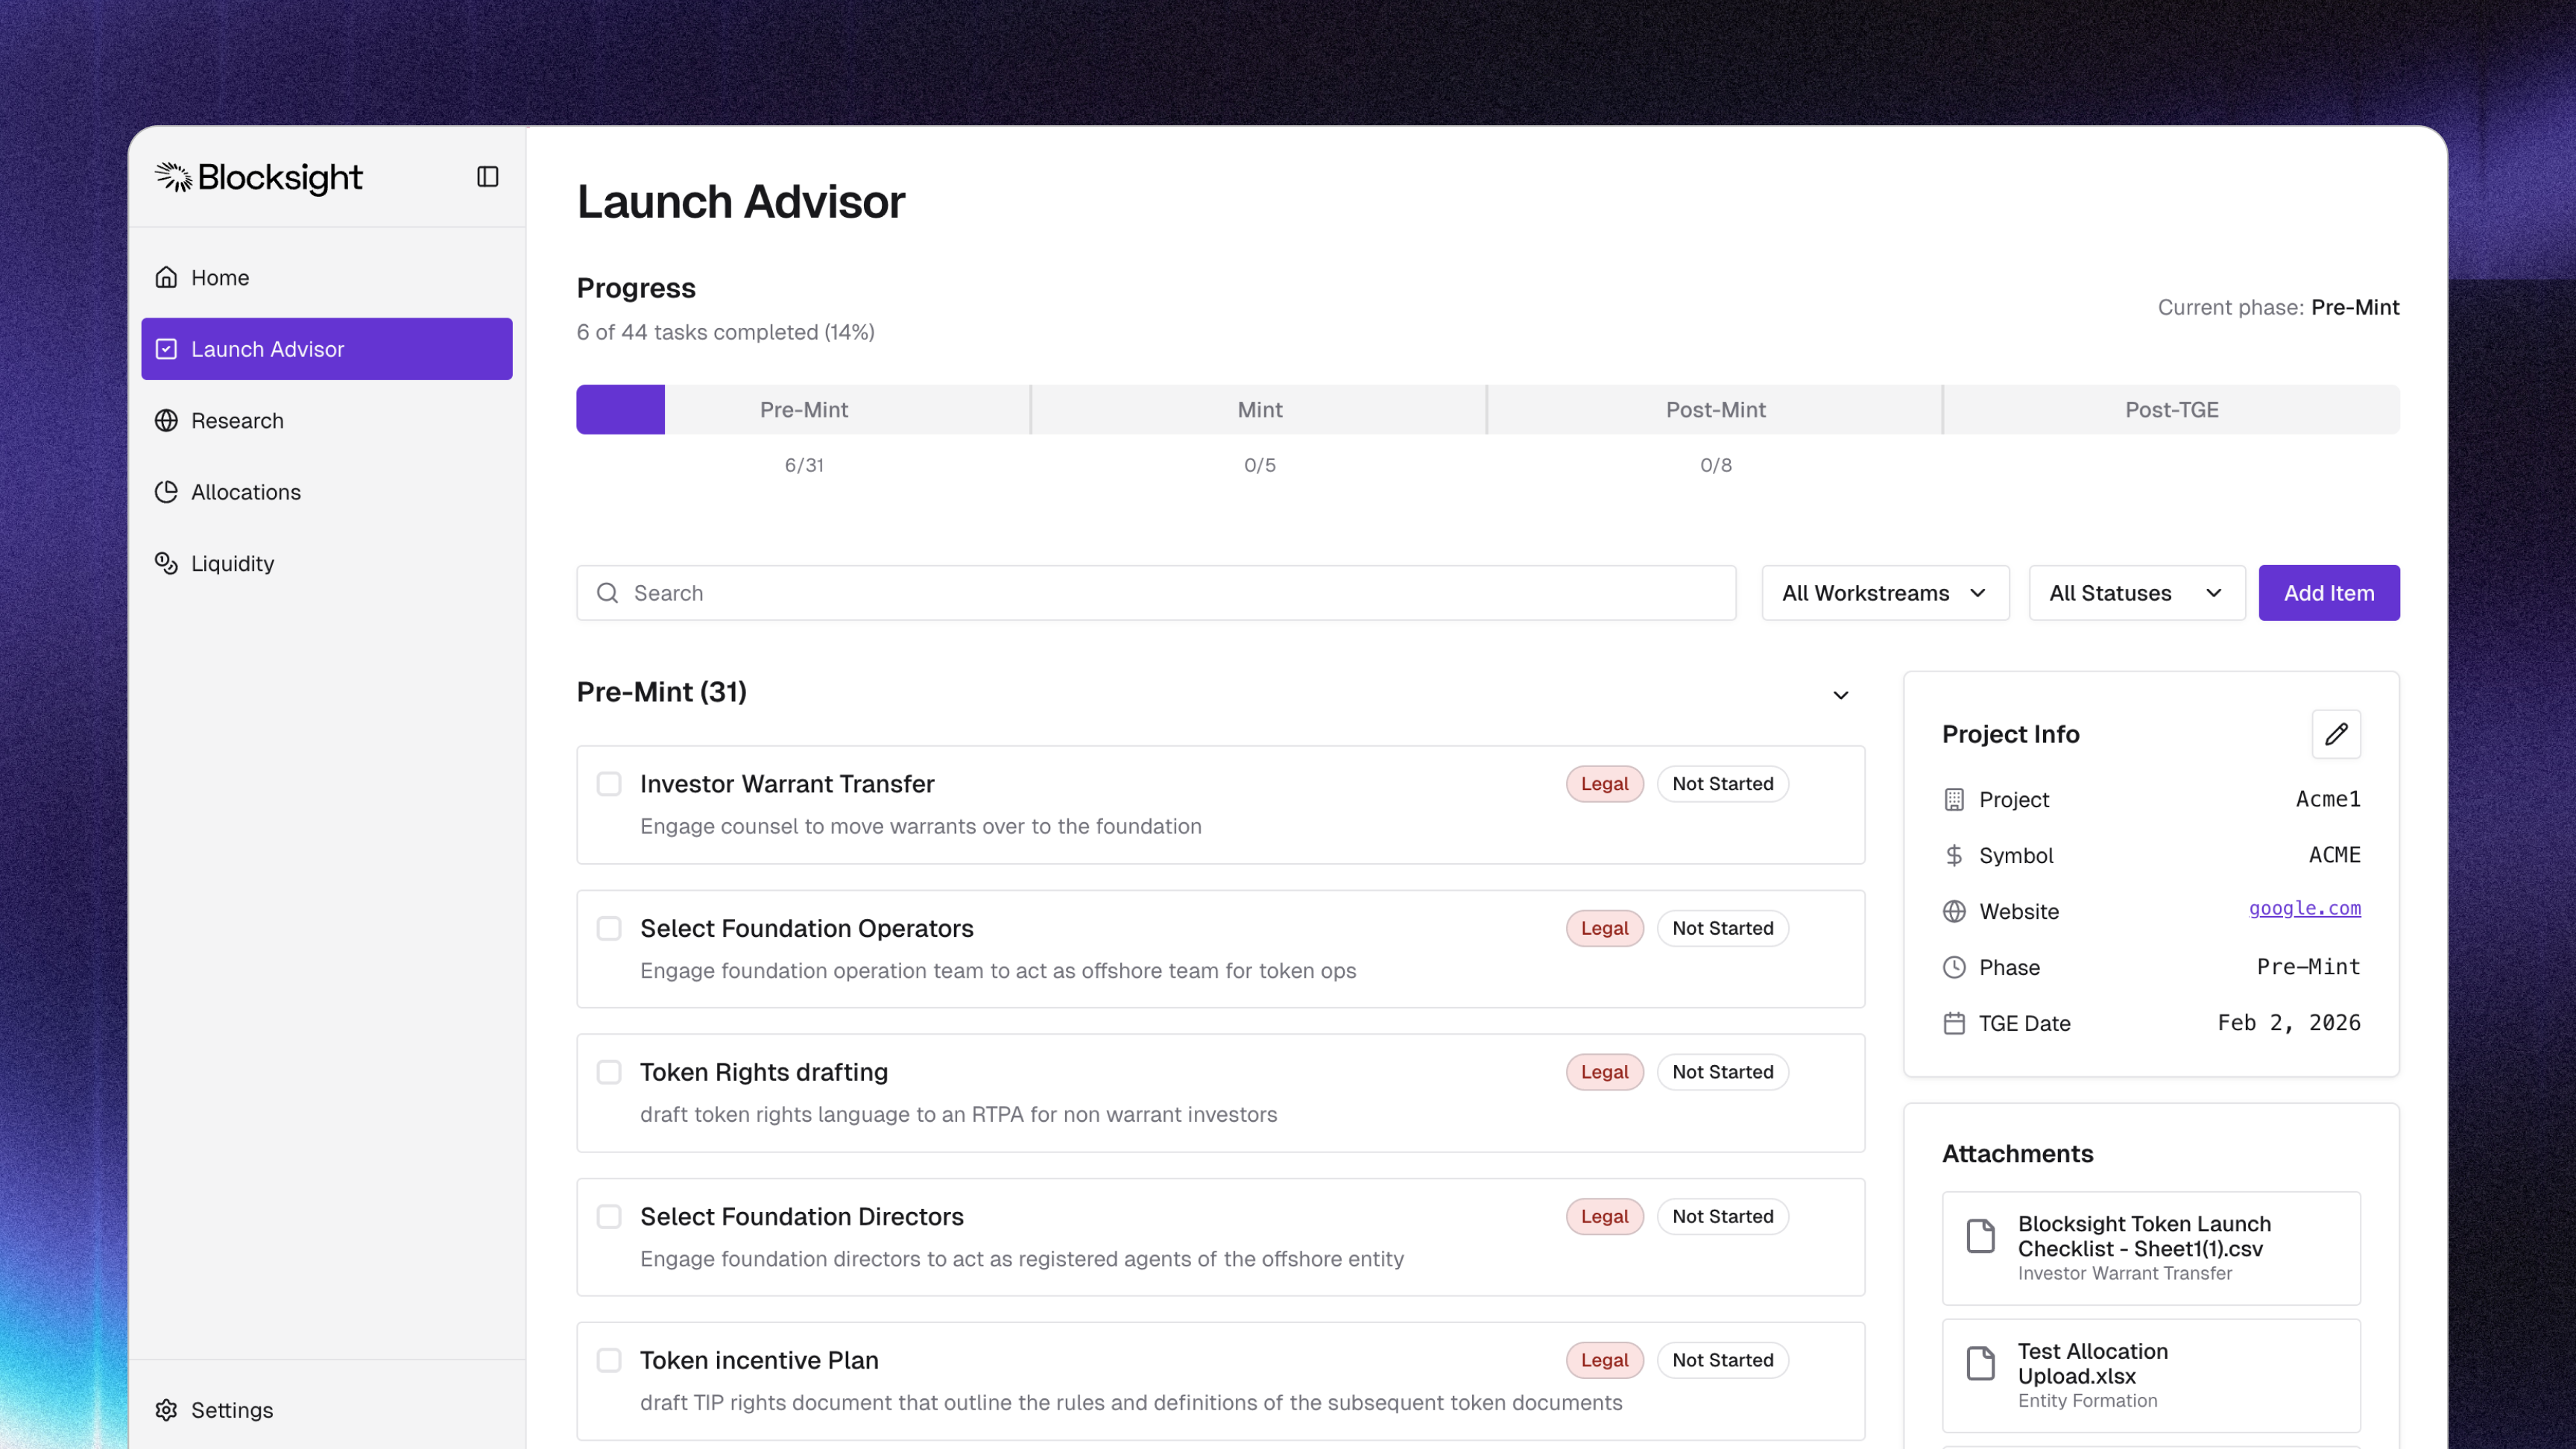This screenshot has width=2576, height=1449.
Task: Open the google.com website link
Action: [2304, 908]
